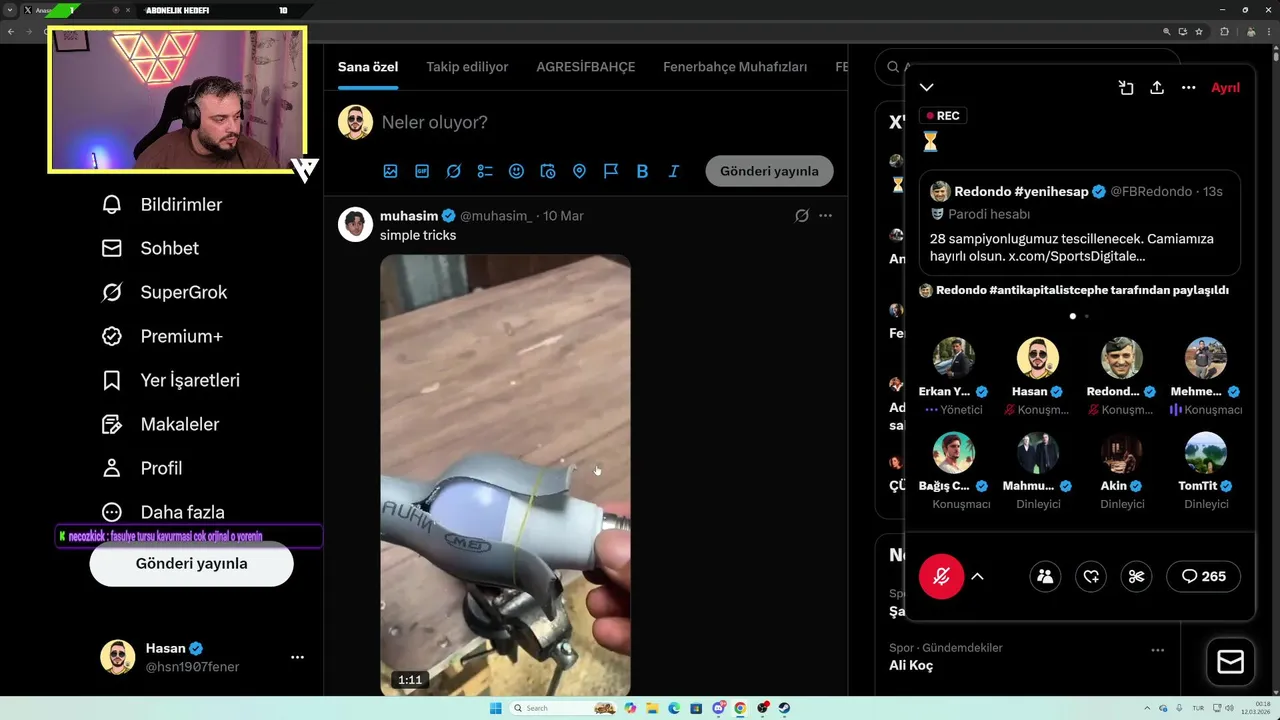Share the Space with upload icon
The height and width of the screenshot is (720, 1280).
[x=1157, y=88]
